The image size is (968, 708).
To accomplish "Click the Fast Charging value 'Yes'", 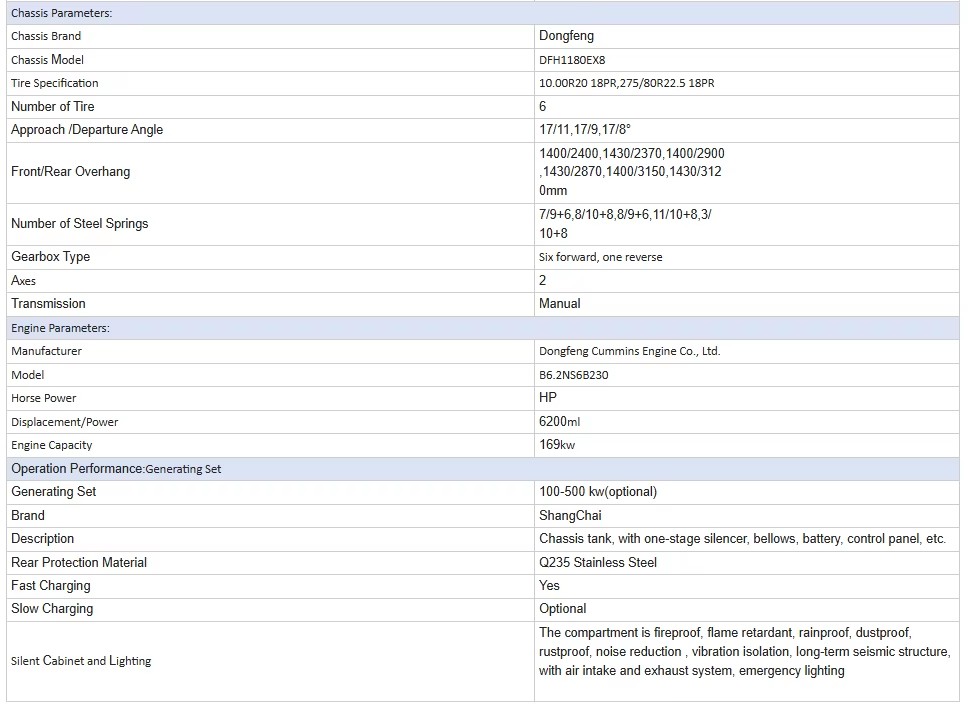I will pos(549,586).
